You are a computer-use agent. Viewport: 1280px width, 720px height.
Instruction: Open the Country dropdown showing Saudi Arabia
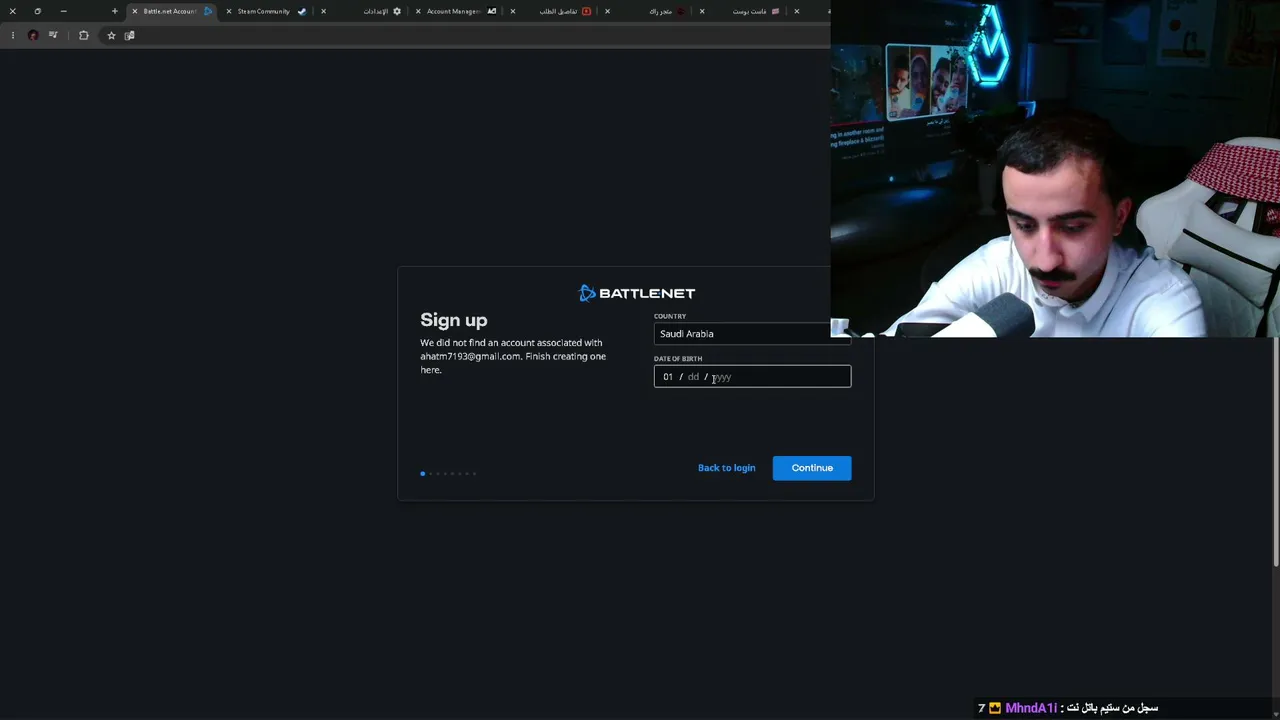coord(752,334)
